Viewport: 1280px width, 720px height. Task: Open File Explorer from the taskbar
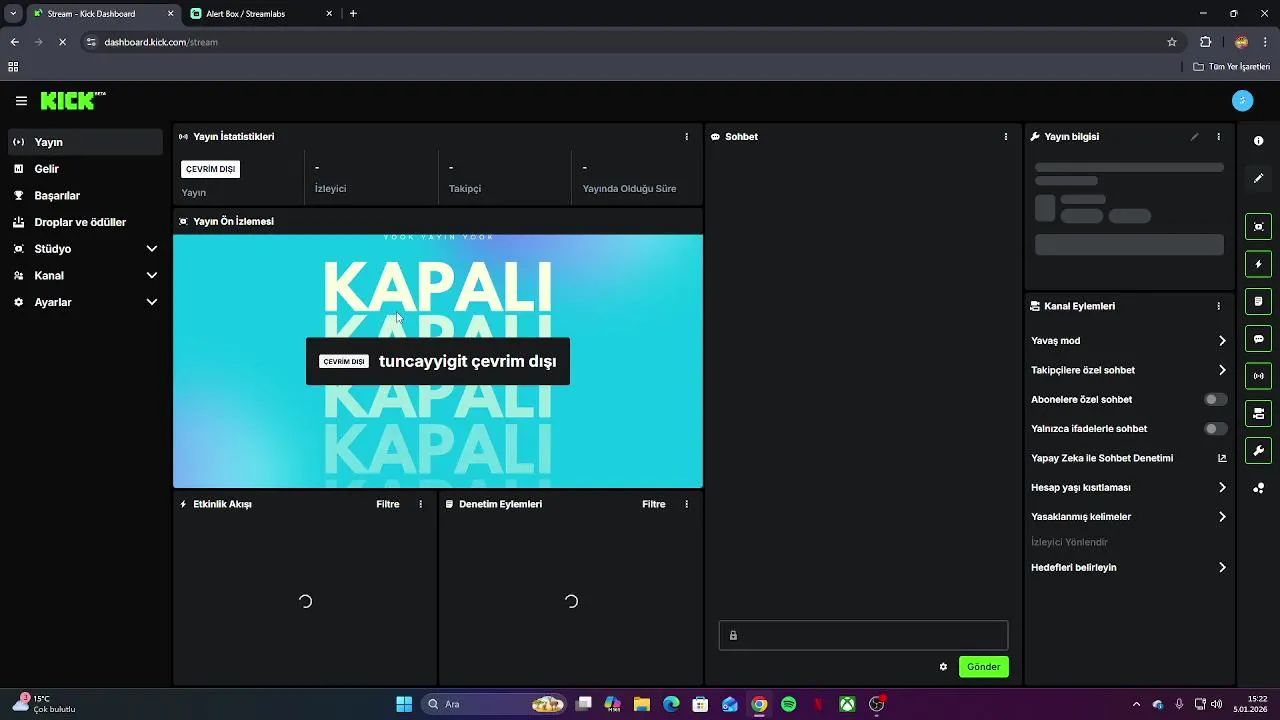coord(642,704)
